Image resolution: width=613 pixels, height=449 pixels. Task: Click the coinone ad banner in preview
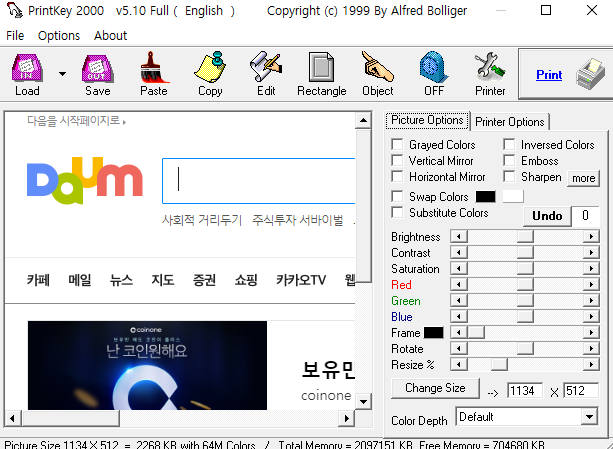pyautogui.click(x=147, y=365)
